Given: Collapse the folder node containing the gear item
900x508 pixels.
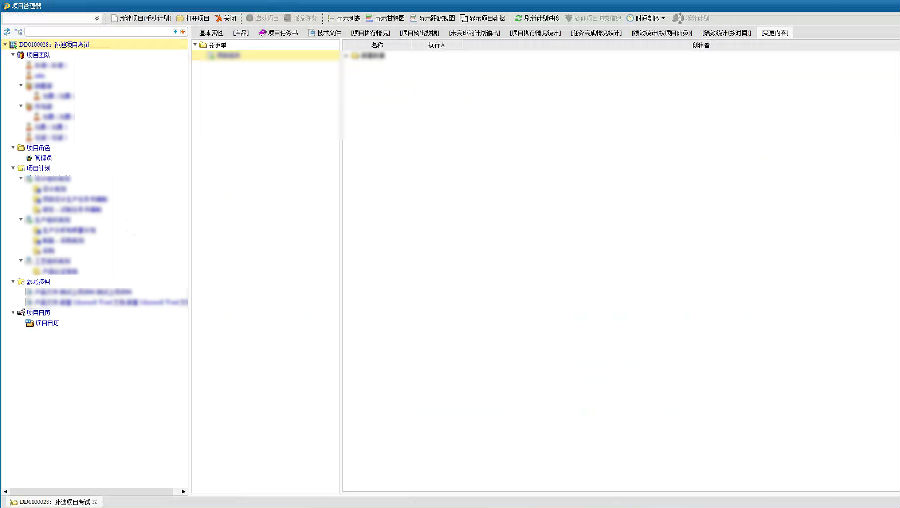Looking at the screenshot, I should (13, 148).
